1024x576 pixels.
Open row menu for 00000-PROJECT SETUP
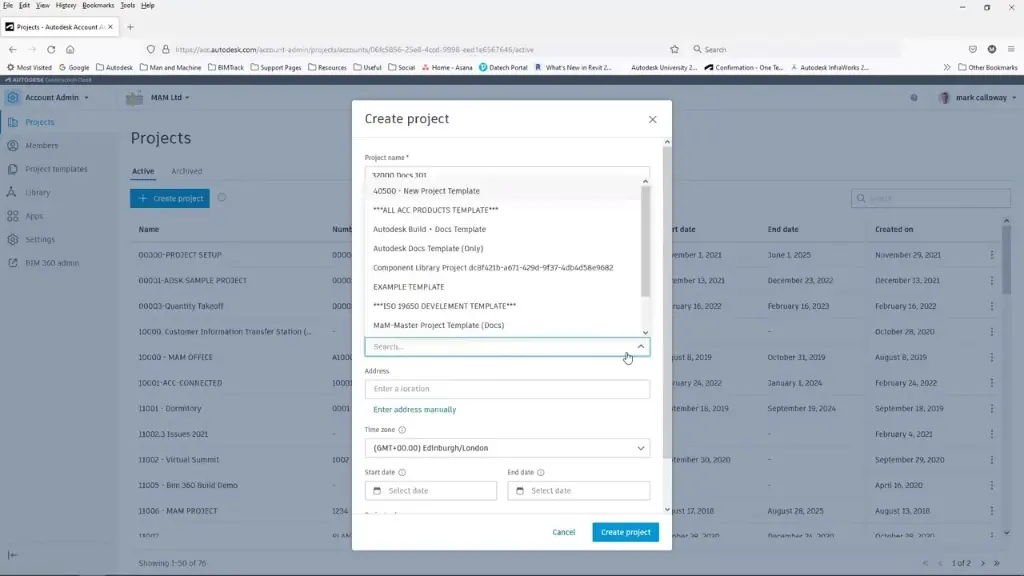pyautogui.click(x=991, y=255)
